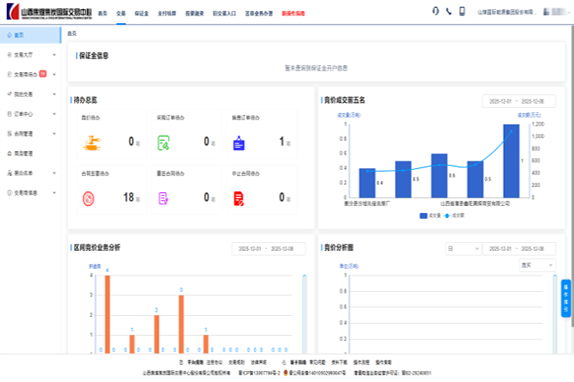
Task: Click the orange bar labeled 4
Action: pyautogui.click(x=107, y=314)
